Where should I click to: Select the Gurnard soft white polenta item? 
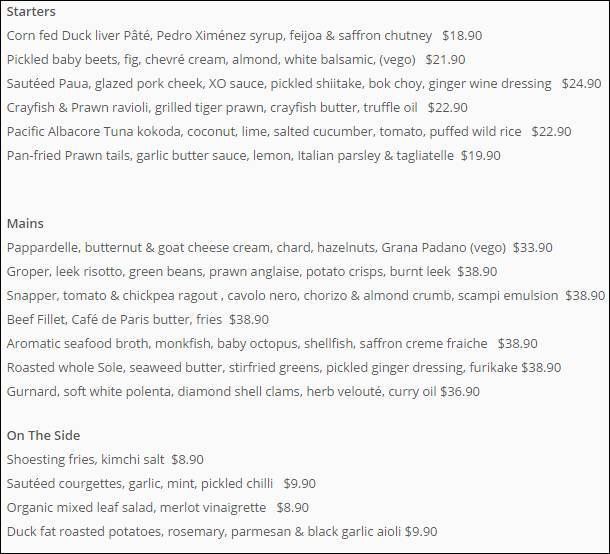(x=243, y=392)
